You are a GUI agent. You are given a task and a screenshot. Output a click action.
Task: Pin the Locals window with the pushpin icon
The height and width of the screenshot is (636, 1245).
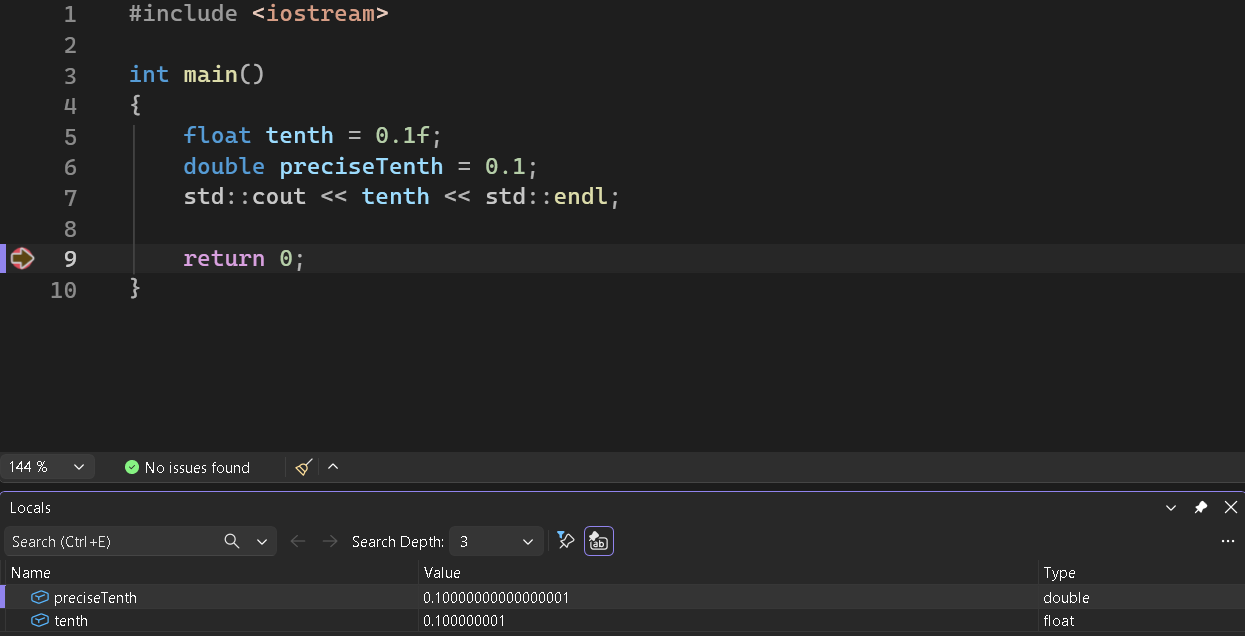[1201, 508]
